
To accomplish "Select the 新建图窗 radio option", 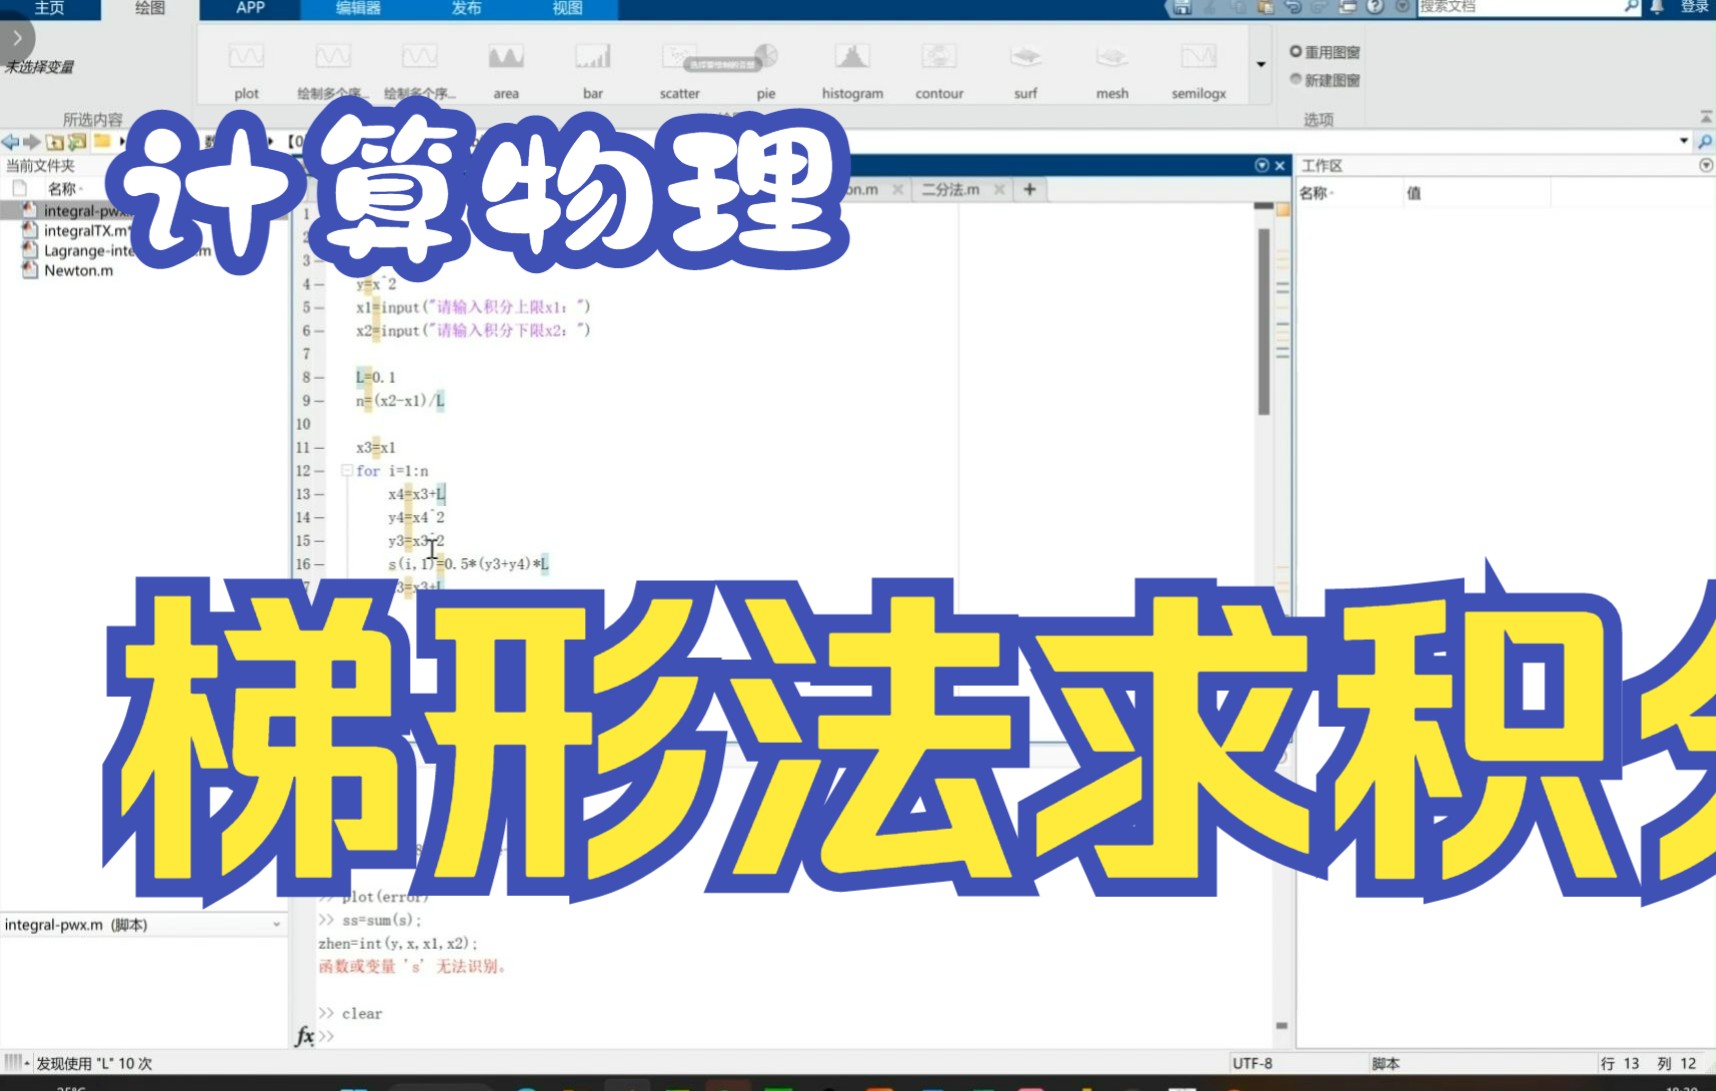I will [1325, 80].
